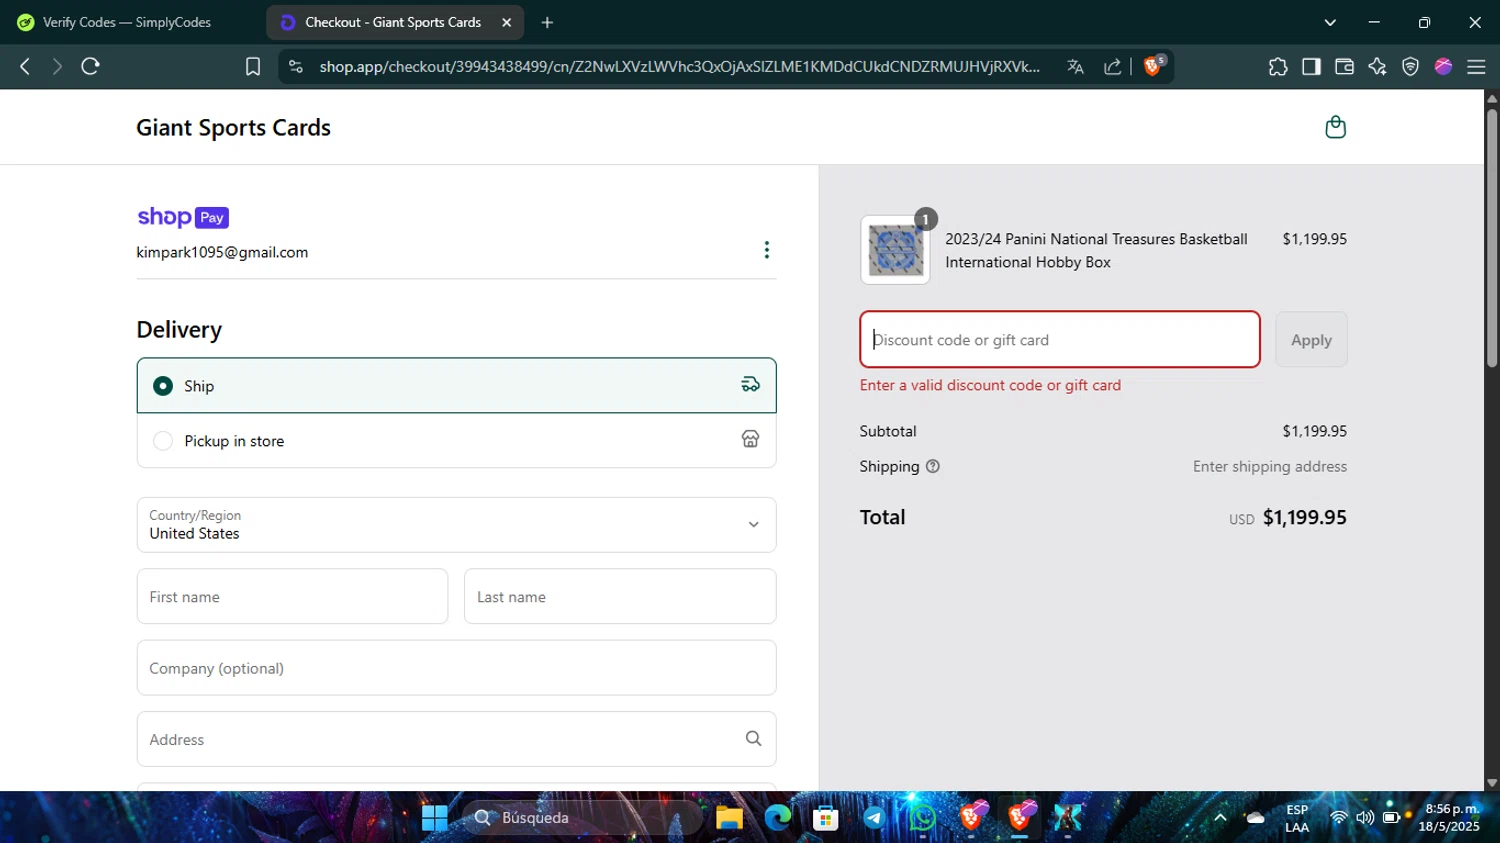Click the Shop Pay logo
The image size is (1500, 843).
coord(183,217)
